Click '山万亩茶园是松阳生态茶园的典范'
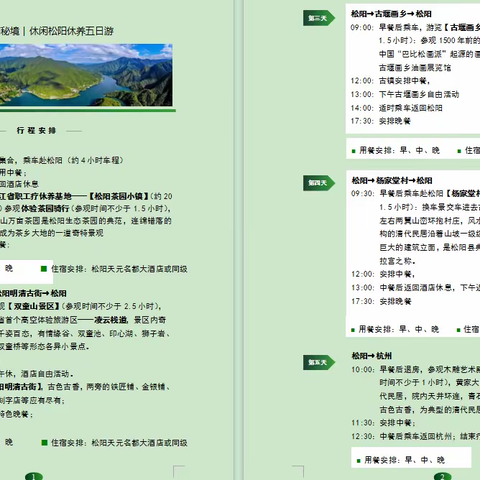This screenshot has width=480, height=480. pyautogui.click(x=62, y=221)
